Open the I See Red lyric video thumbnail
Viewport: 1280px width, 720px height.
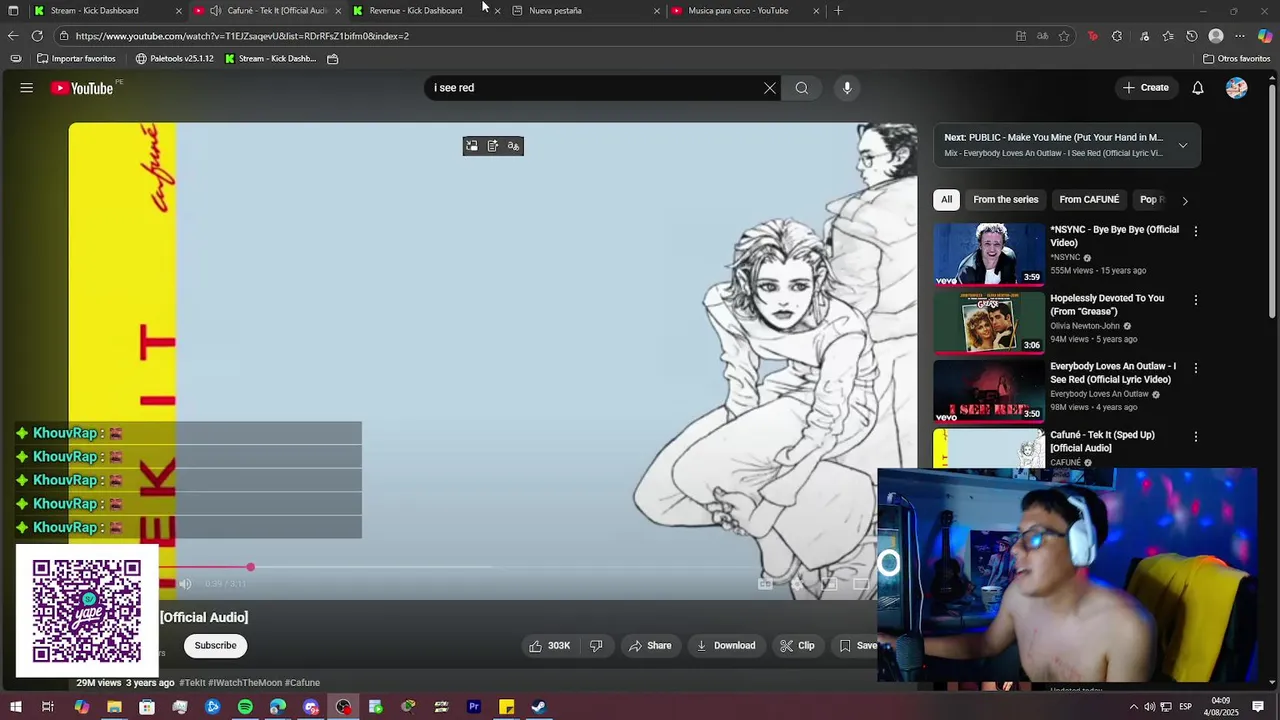tap(989, 391)
